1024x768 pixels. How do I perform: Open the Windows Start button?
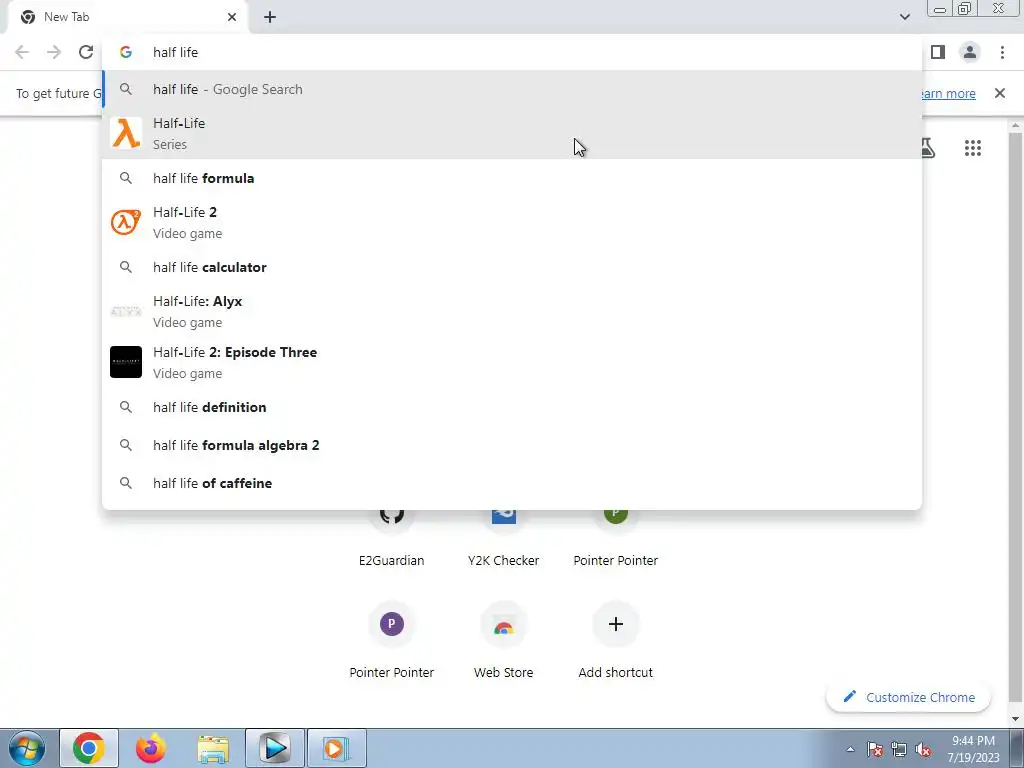[x=26, y=748]
